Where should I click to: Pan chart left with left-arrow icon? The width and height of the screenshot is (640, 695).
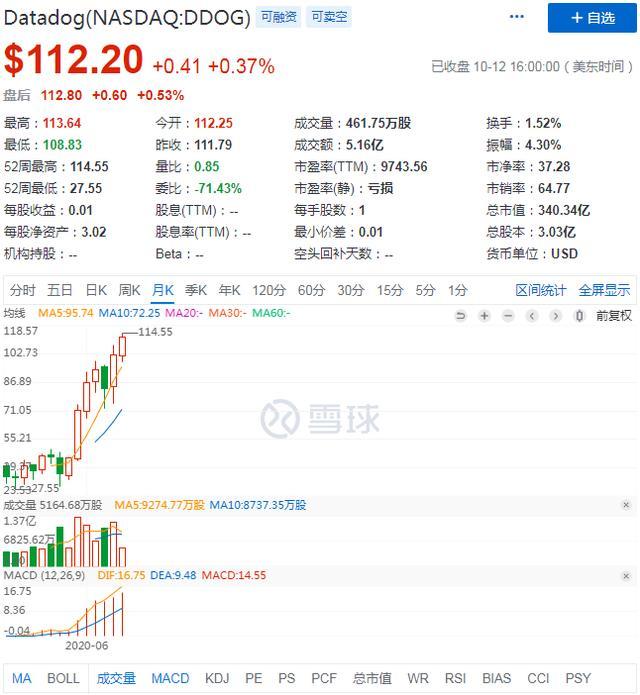pyautogui.click(x=532, y=316)
